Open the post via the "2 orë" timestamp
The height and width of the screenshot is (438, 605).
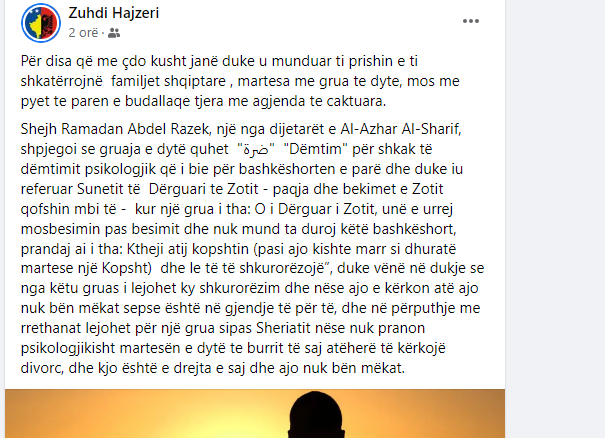pos(83,33)
